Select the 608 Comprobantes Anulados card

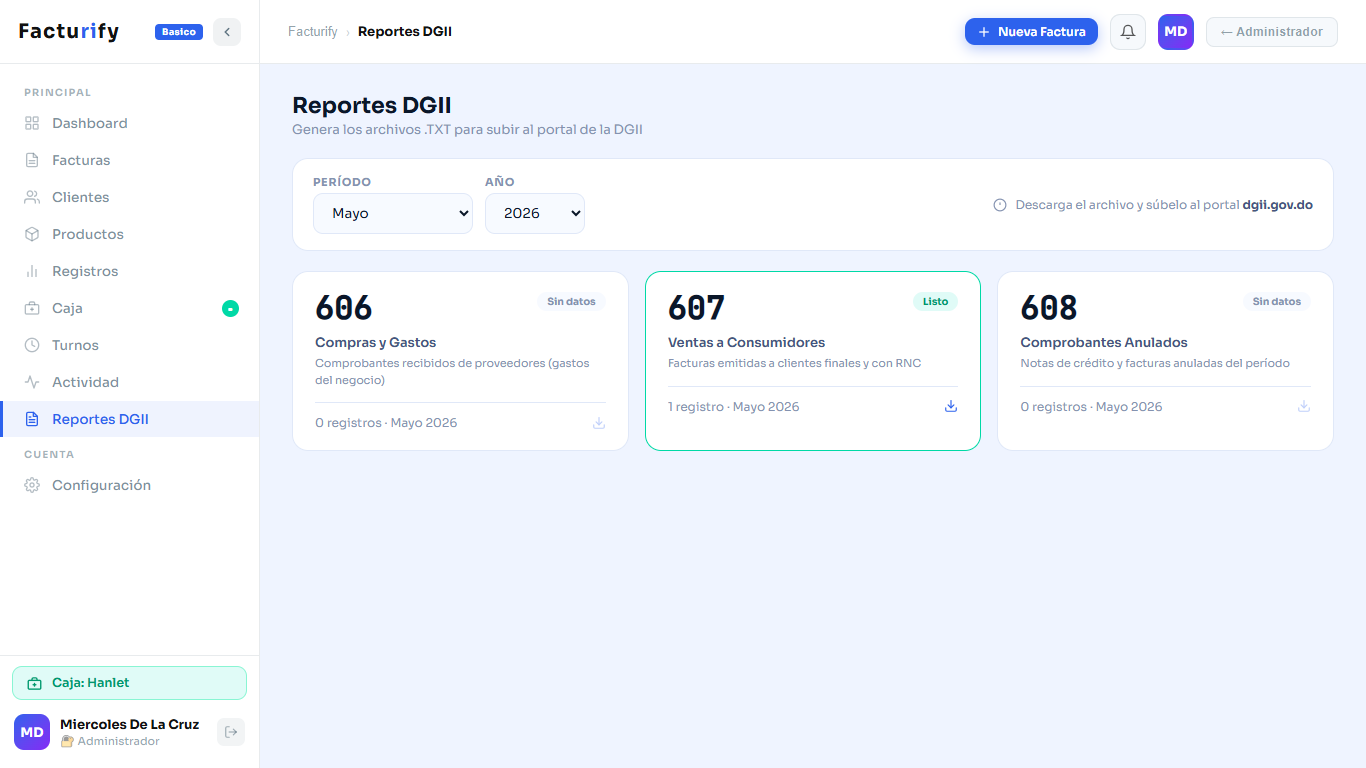click(x=1165, y=361)
